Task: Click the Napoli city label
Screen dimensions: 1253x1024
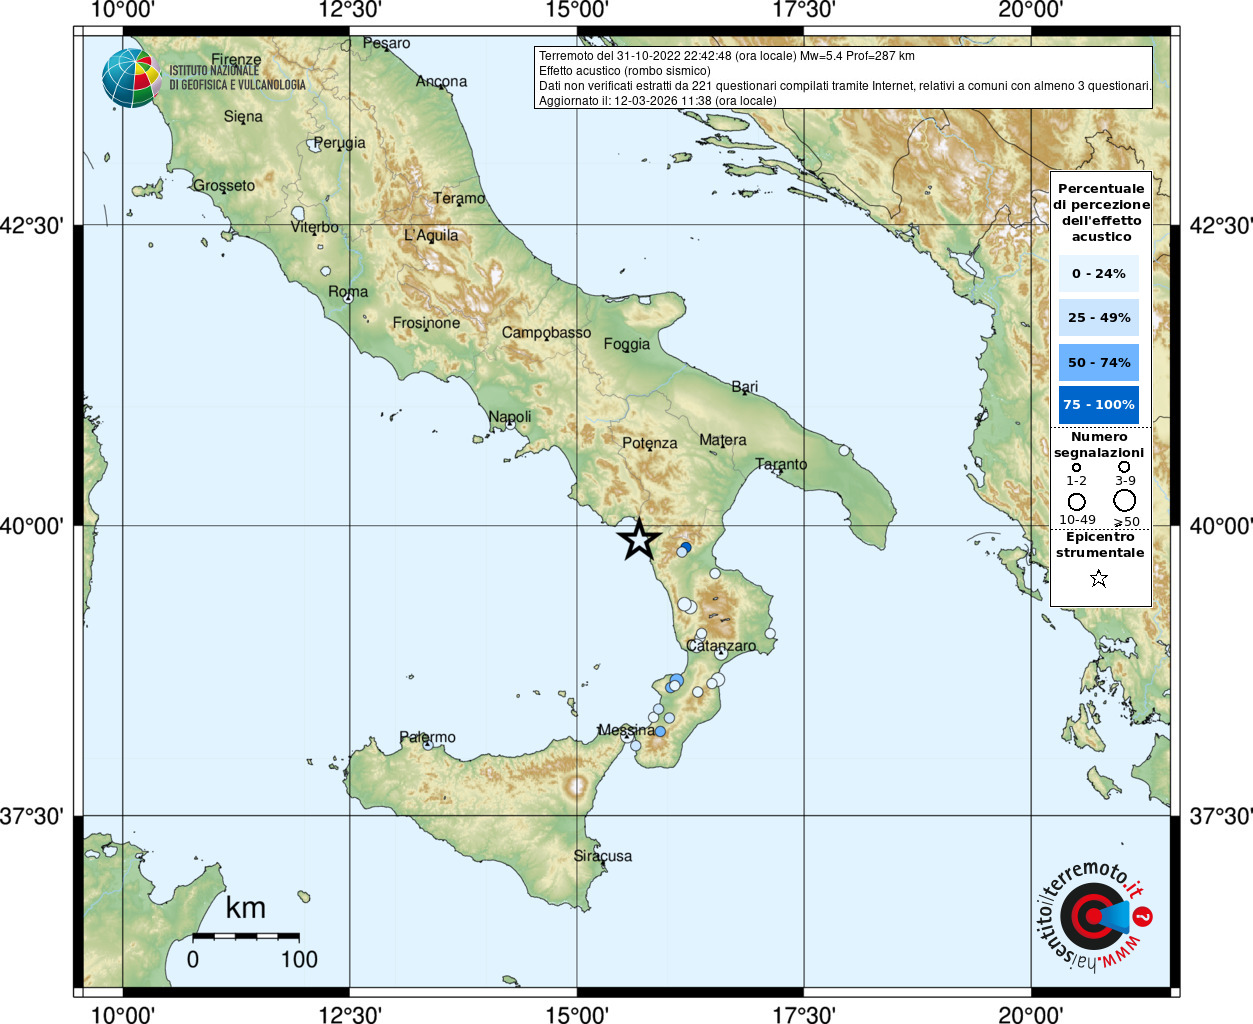Action: click(510, 417)
